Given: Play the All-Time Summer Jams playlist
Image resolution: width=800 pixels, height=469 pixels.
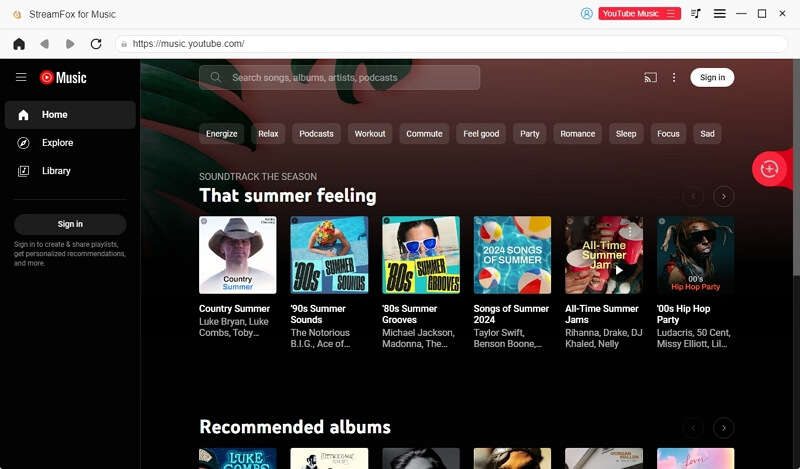Looking at the screenshot, I should click(x=619, y=270).
